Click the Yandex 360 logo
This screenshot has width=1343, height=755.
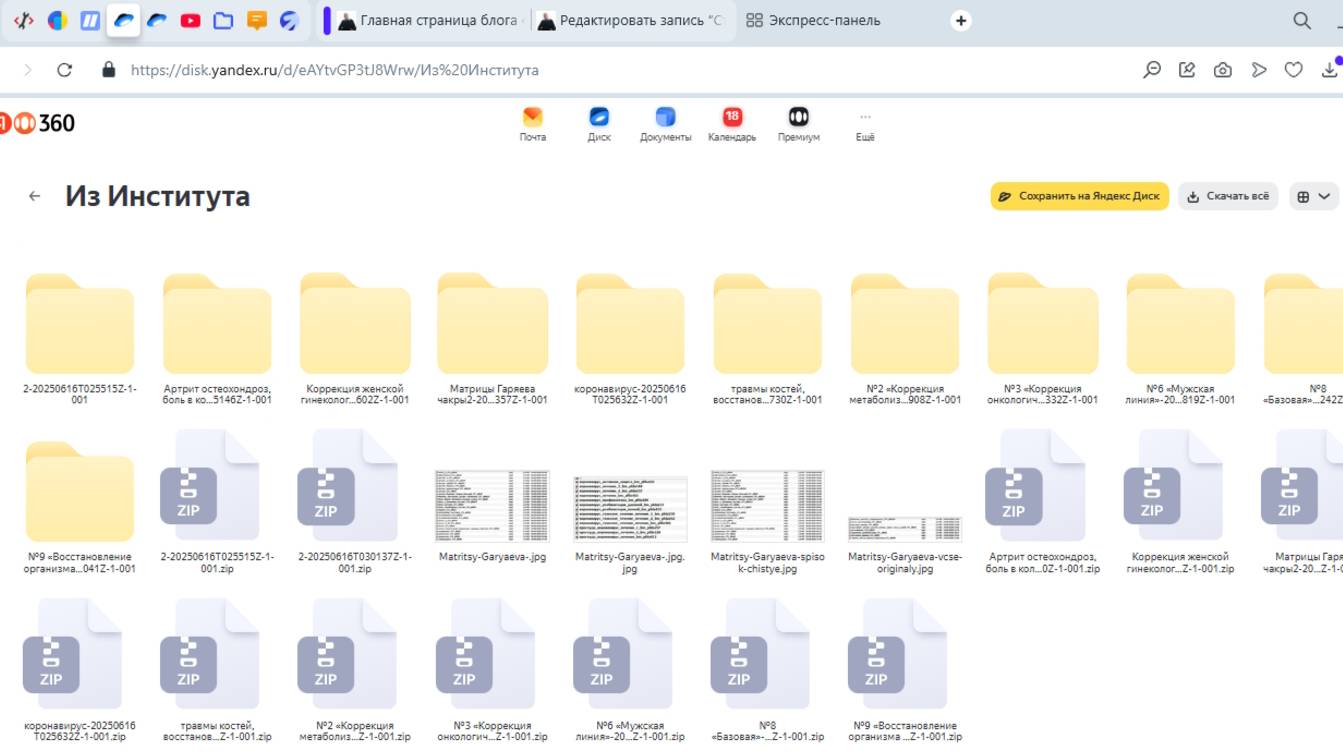[38, 123]
